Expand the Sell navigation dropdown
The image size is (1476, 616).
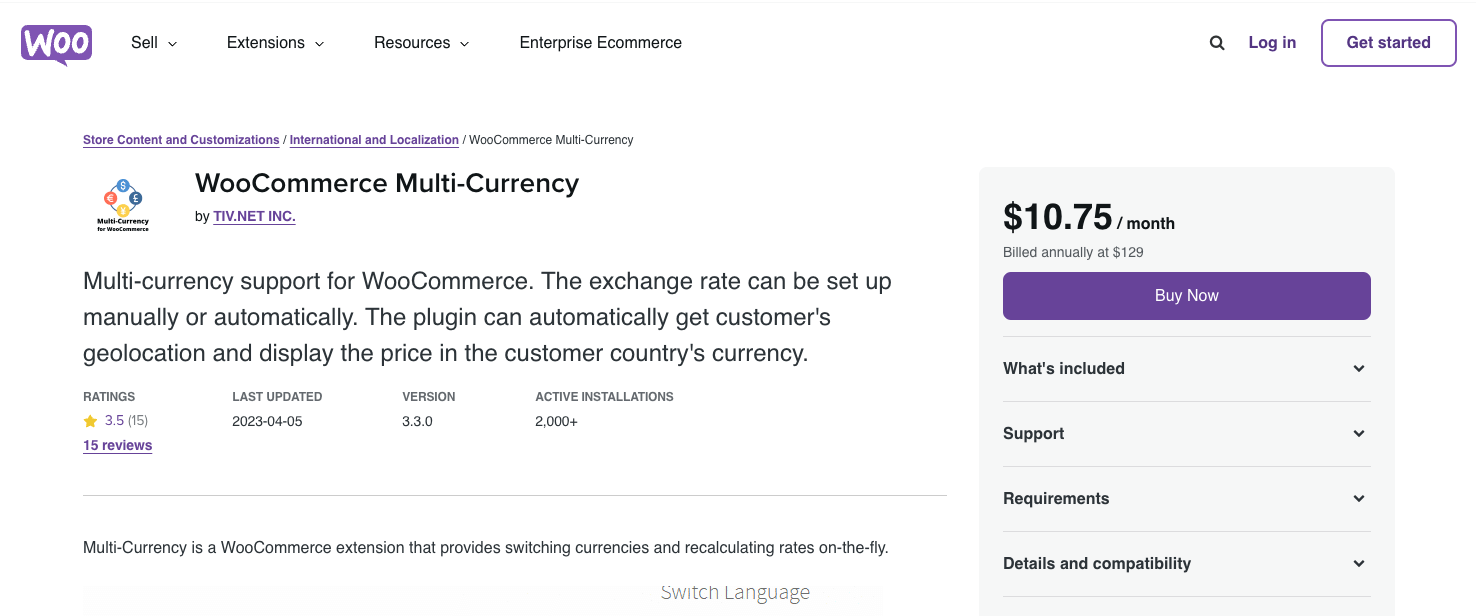click(x=153, y=43)
